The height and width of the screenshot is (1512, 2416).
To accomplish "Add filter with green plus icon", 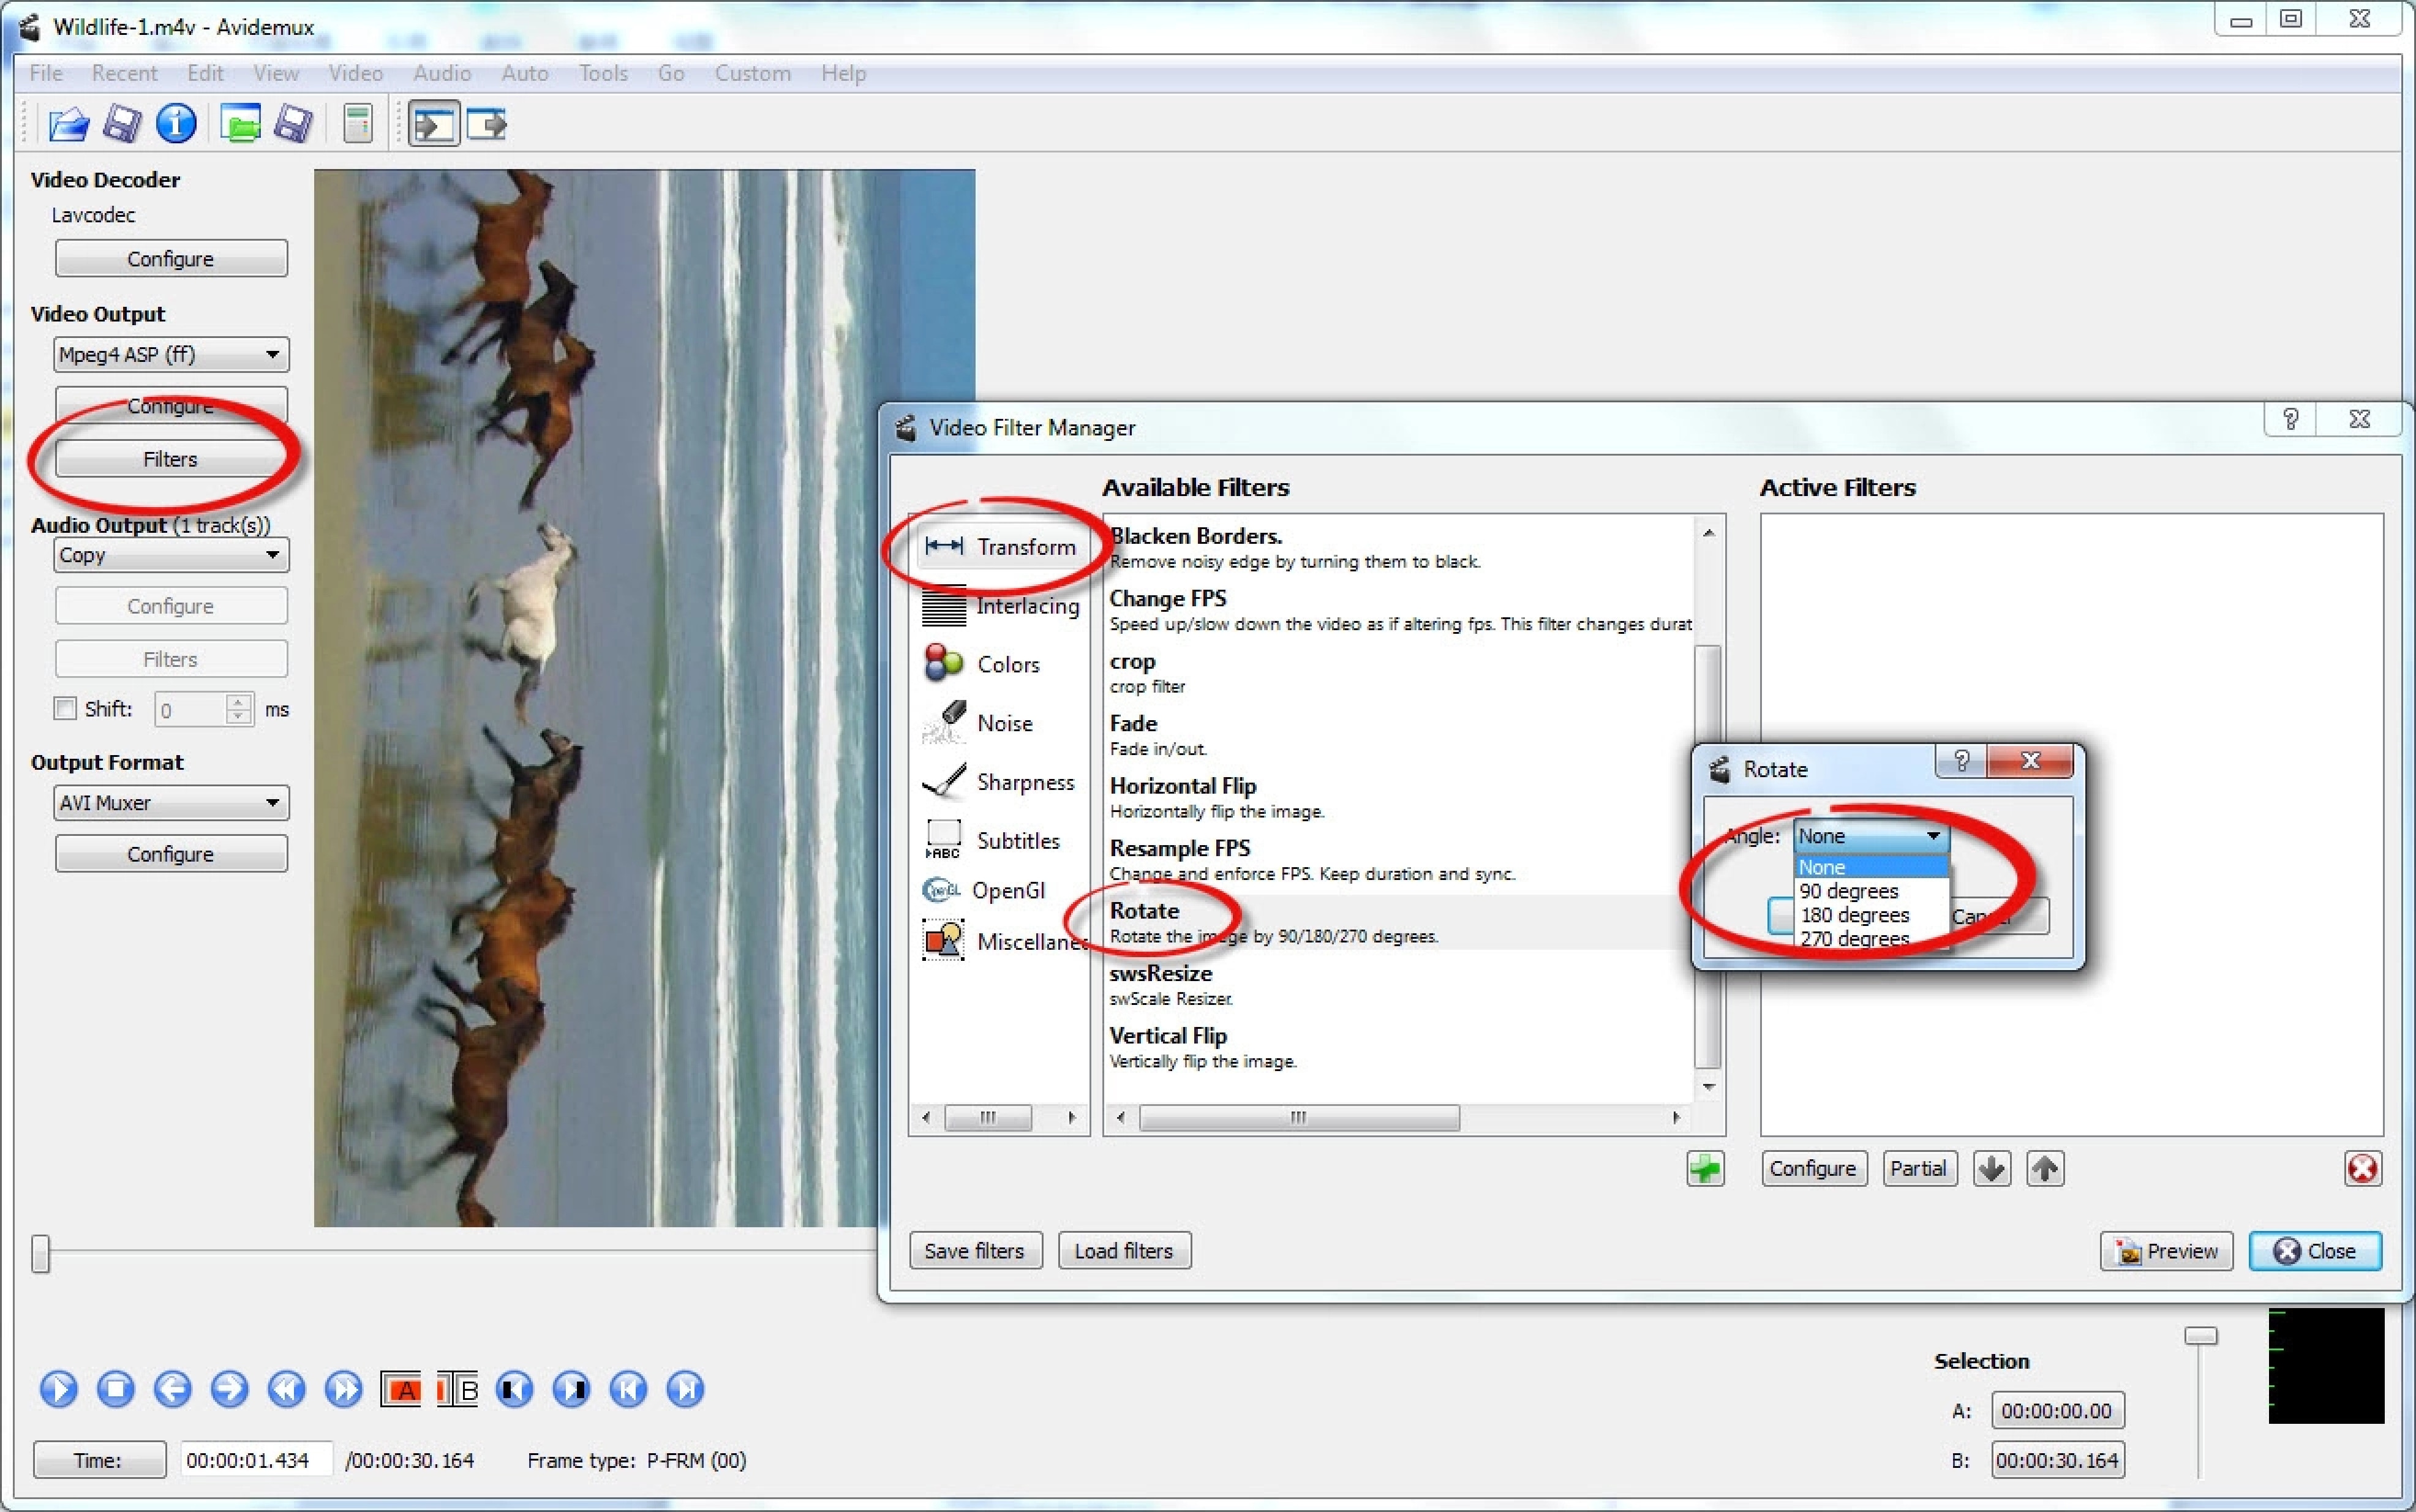I will pos(1705,1168).
